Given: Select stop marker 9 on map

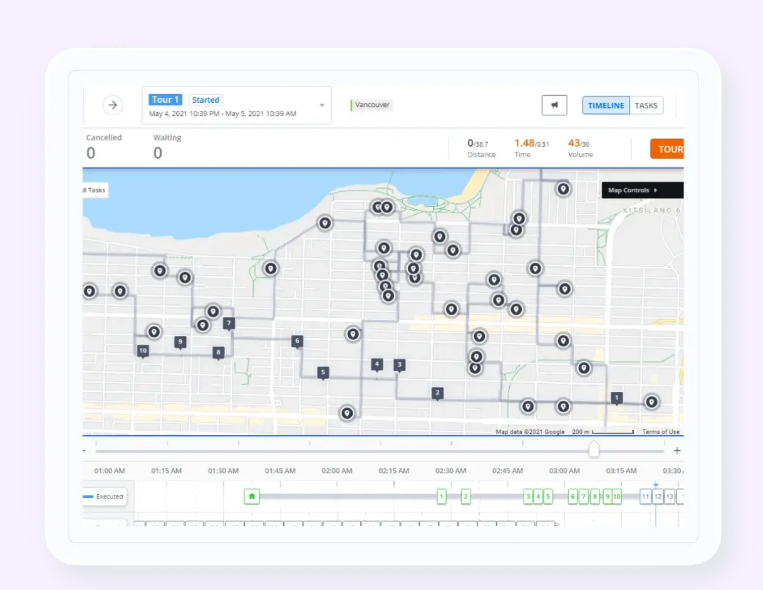Looking at the screenshot, I should [180, 342].
